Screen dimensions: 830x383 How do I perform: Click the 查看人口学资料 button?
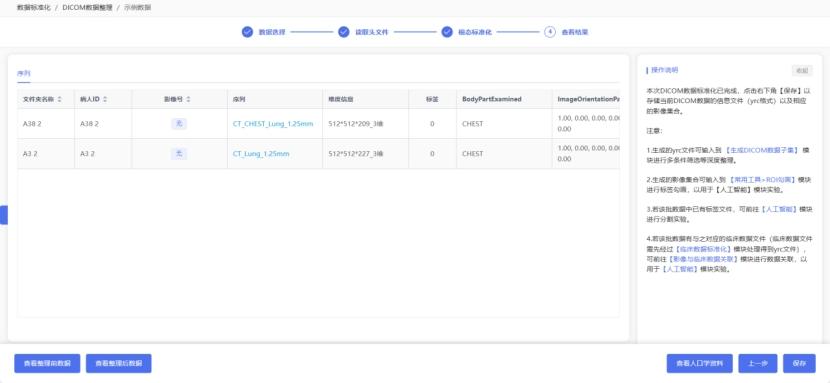point(699,363)
